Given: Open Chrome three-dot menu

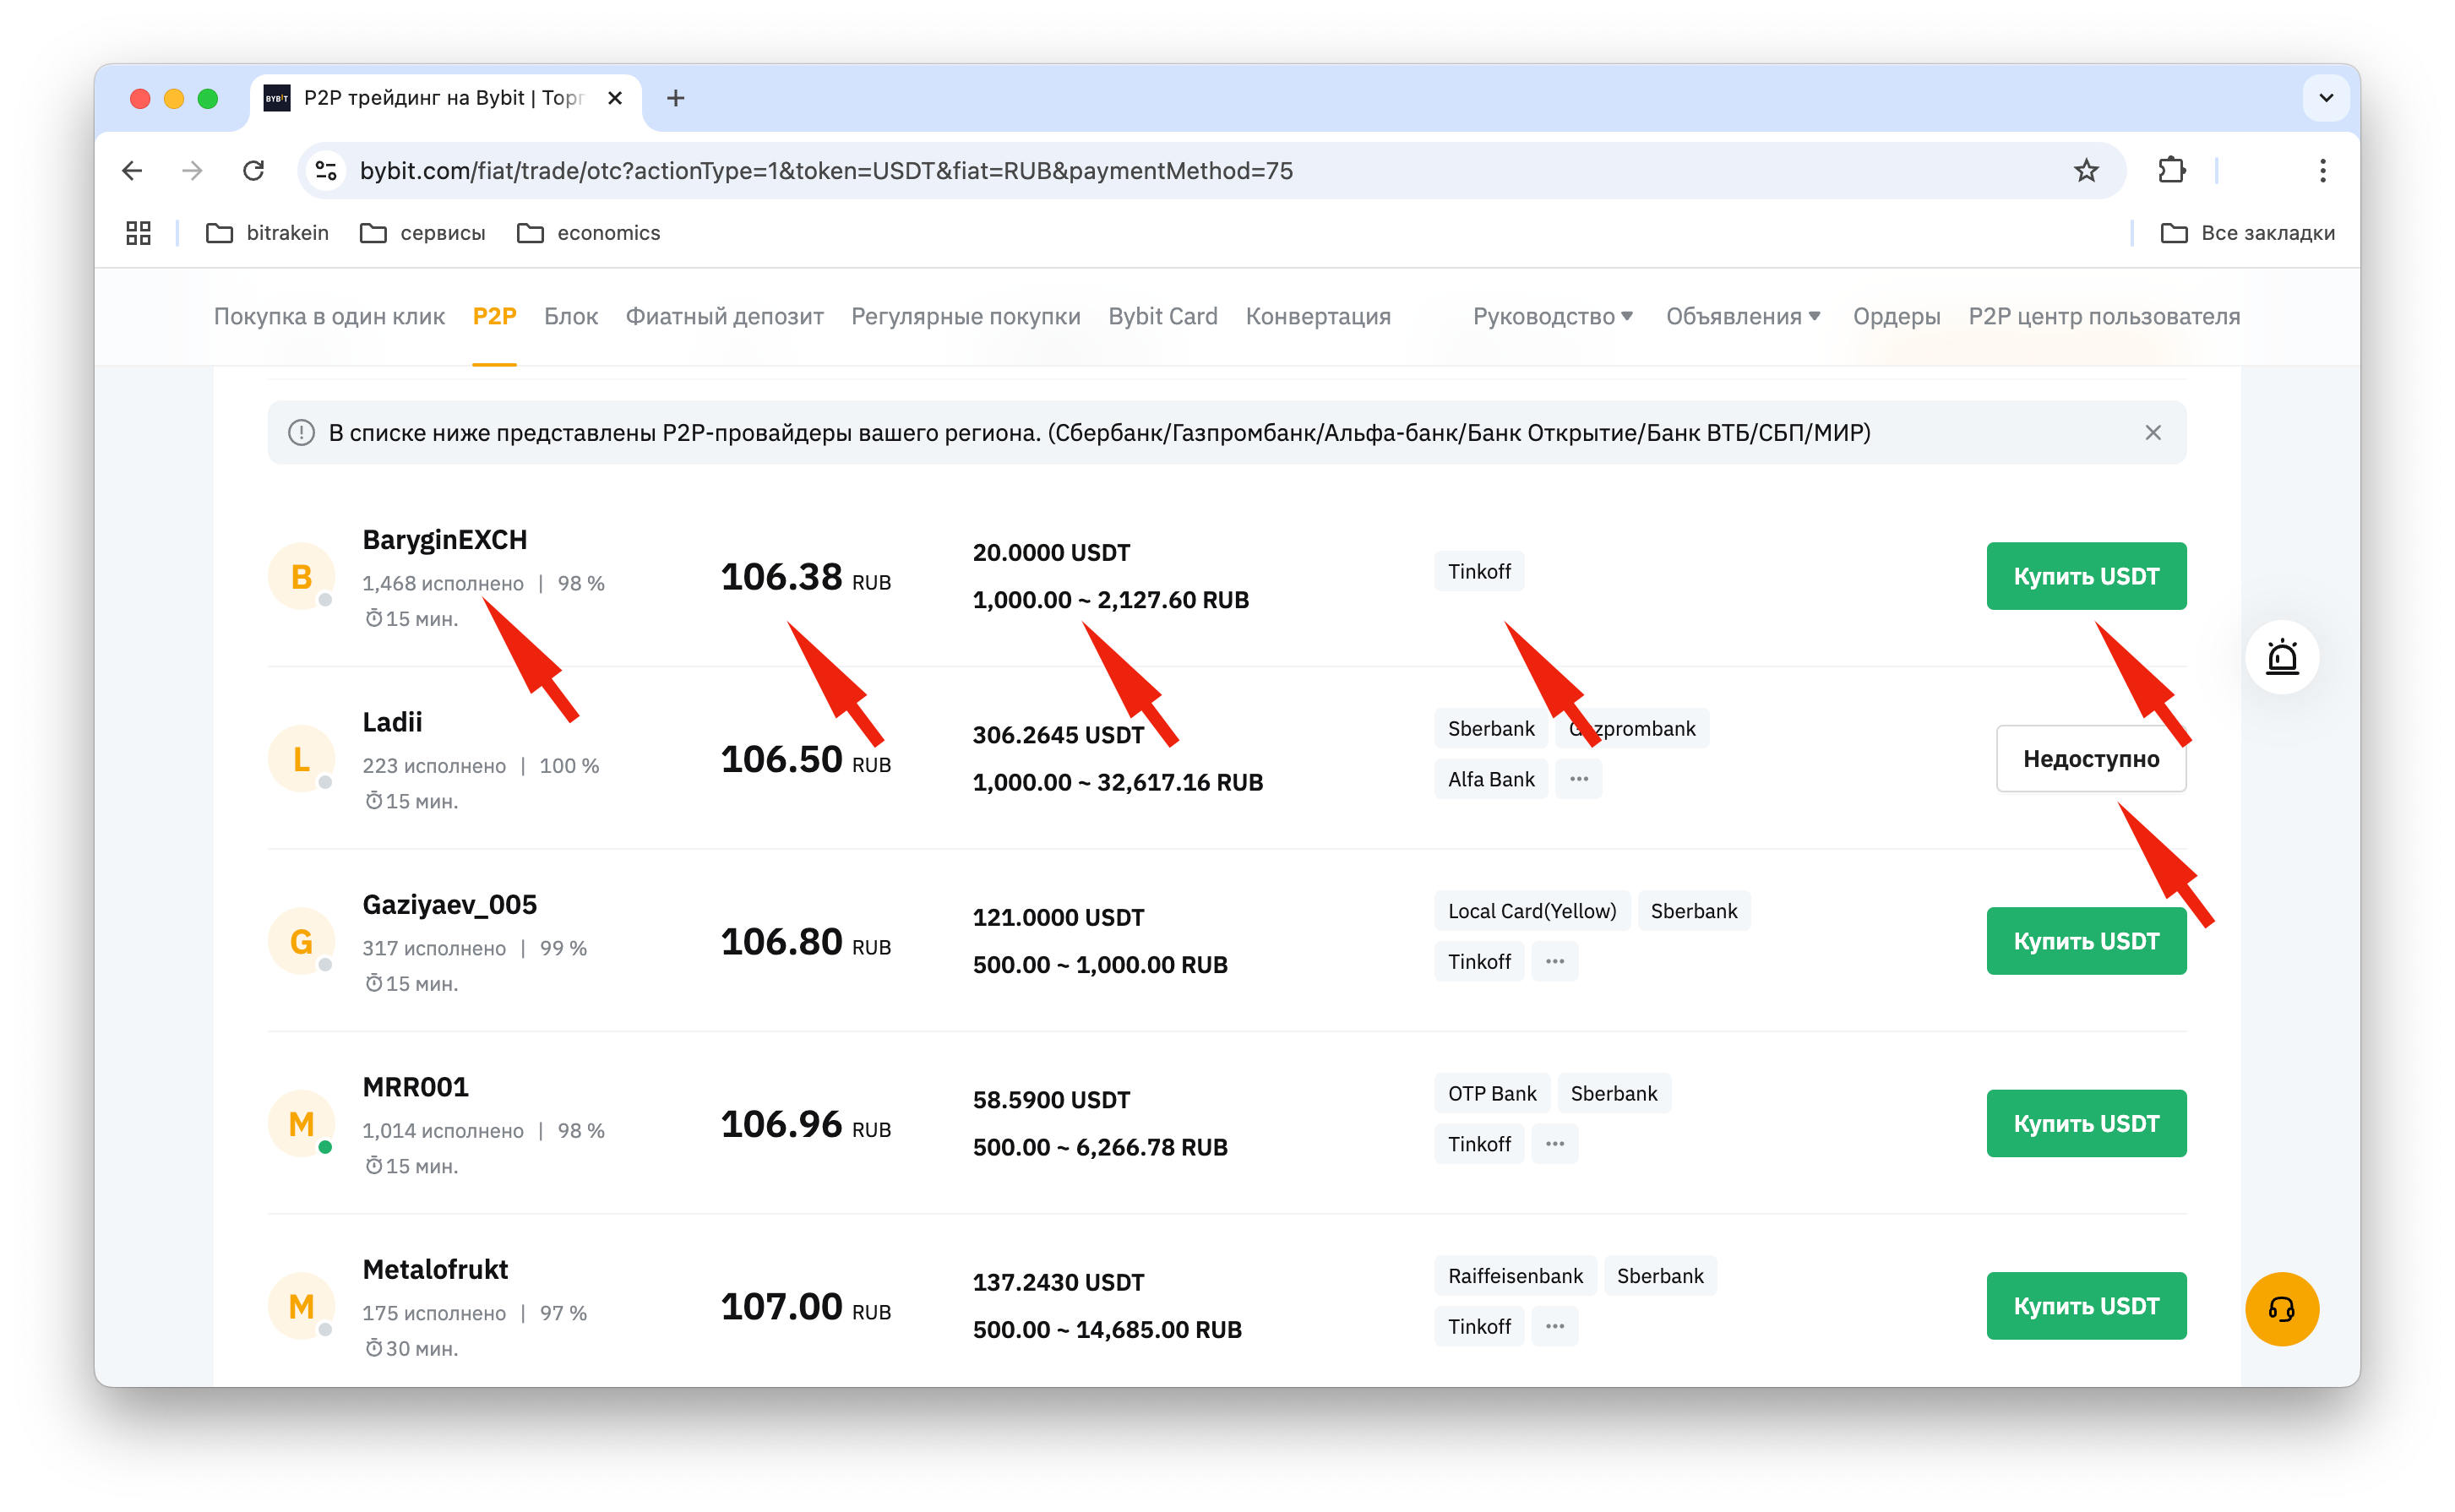Looking at the screenshot, I should click(2322, 171).
